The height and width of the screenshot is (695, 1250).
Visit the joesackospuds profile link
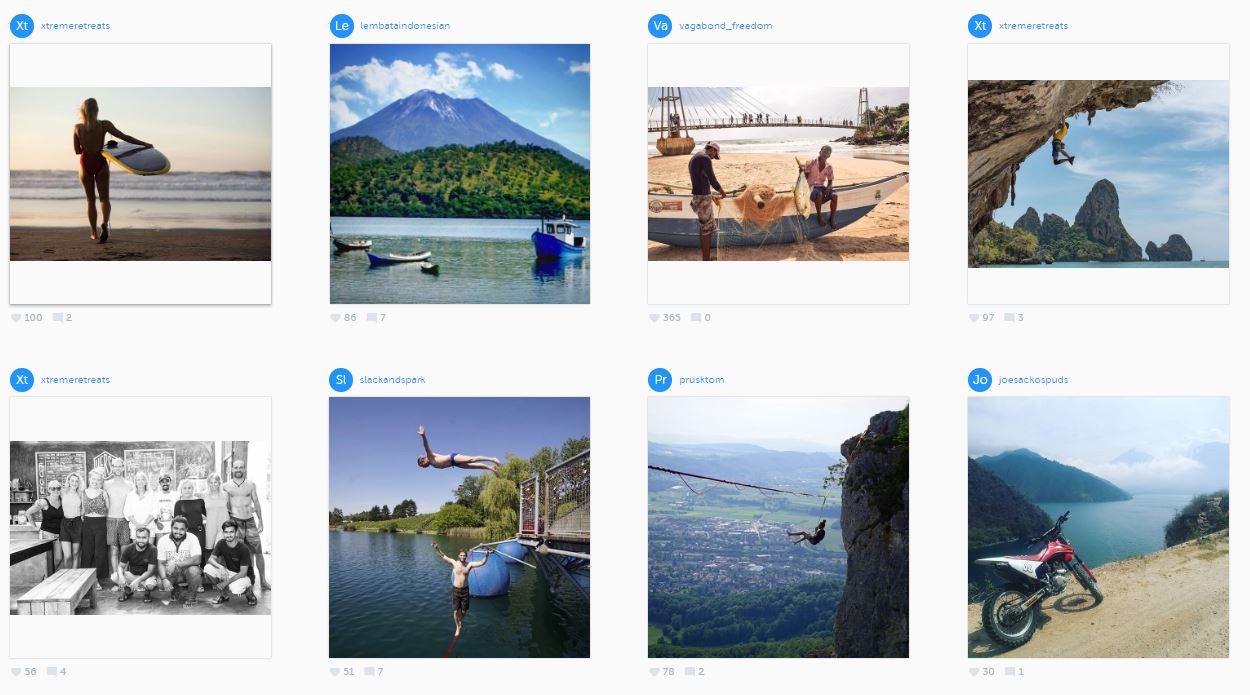click(x=1033, y=380)
